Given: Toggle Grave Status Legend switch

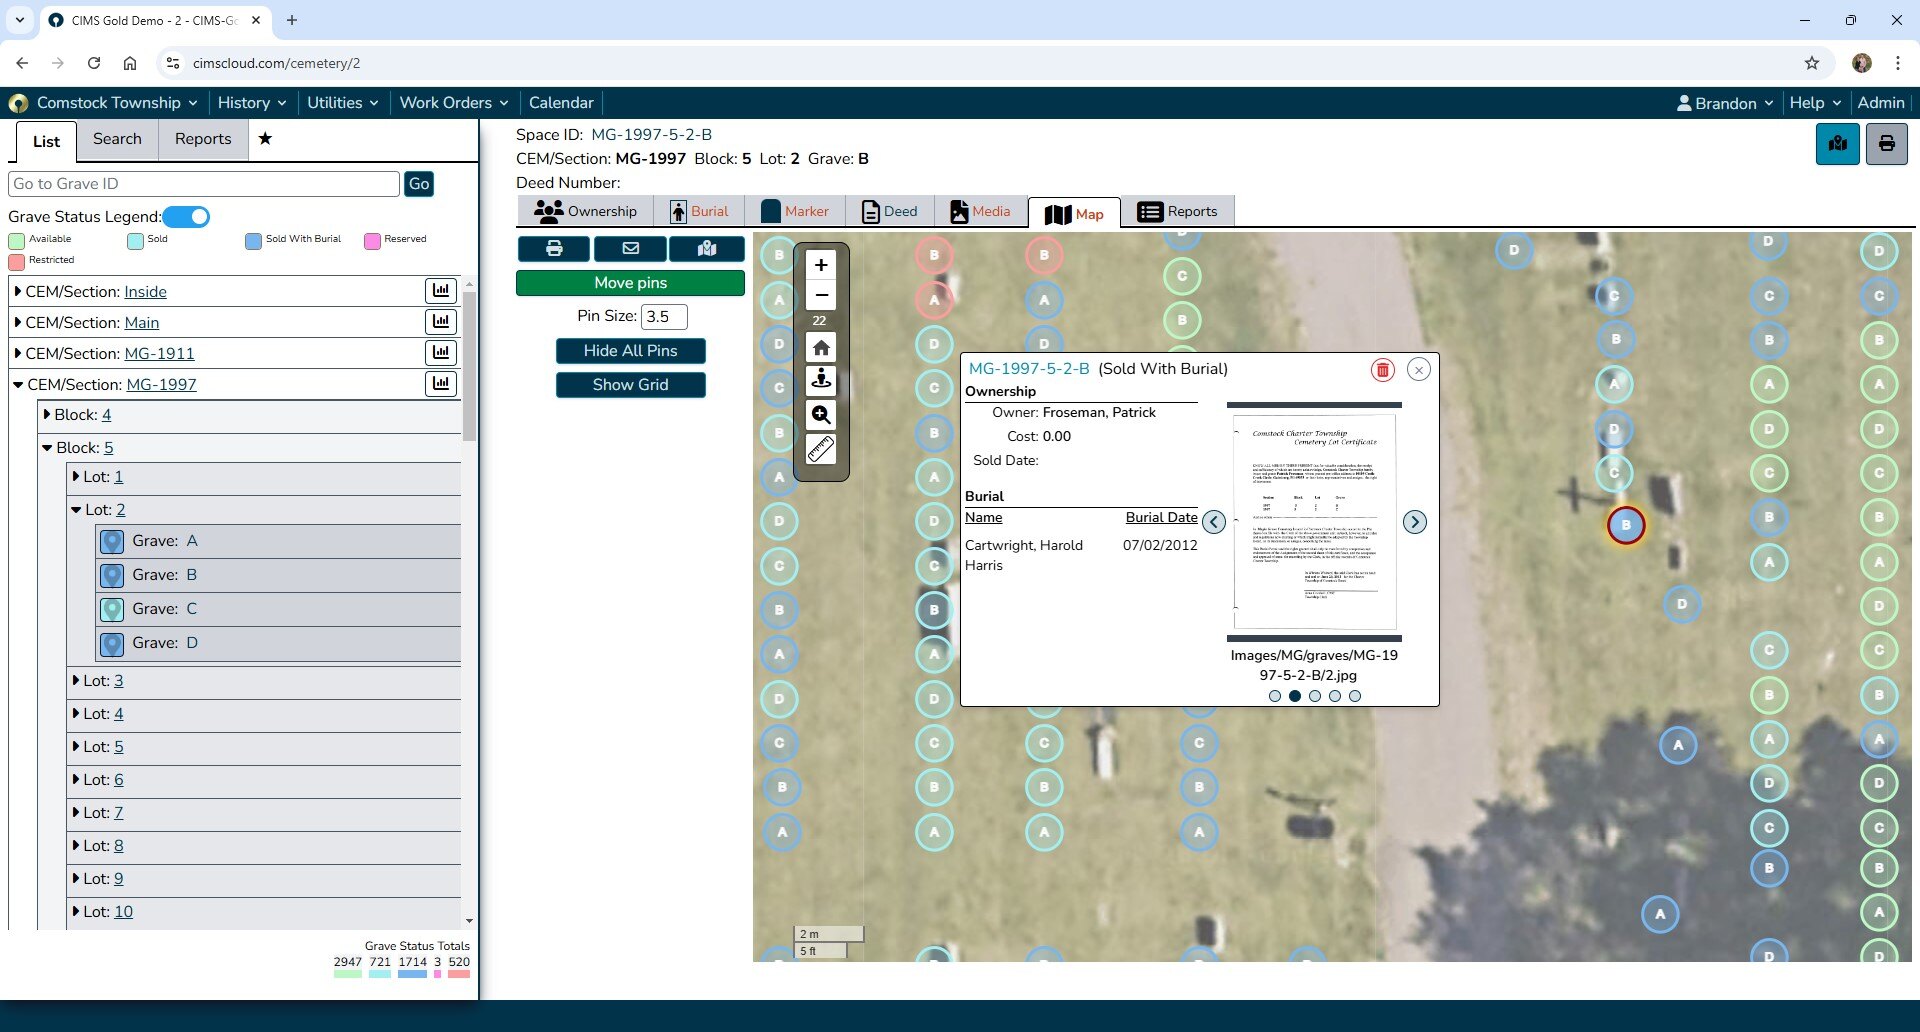Looking at the screenshot, I should point(186,217).
